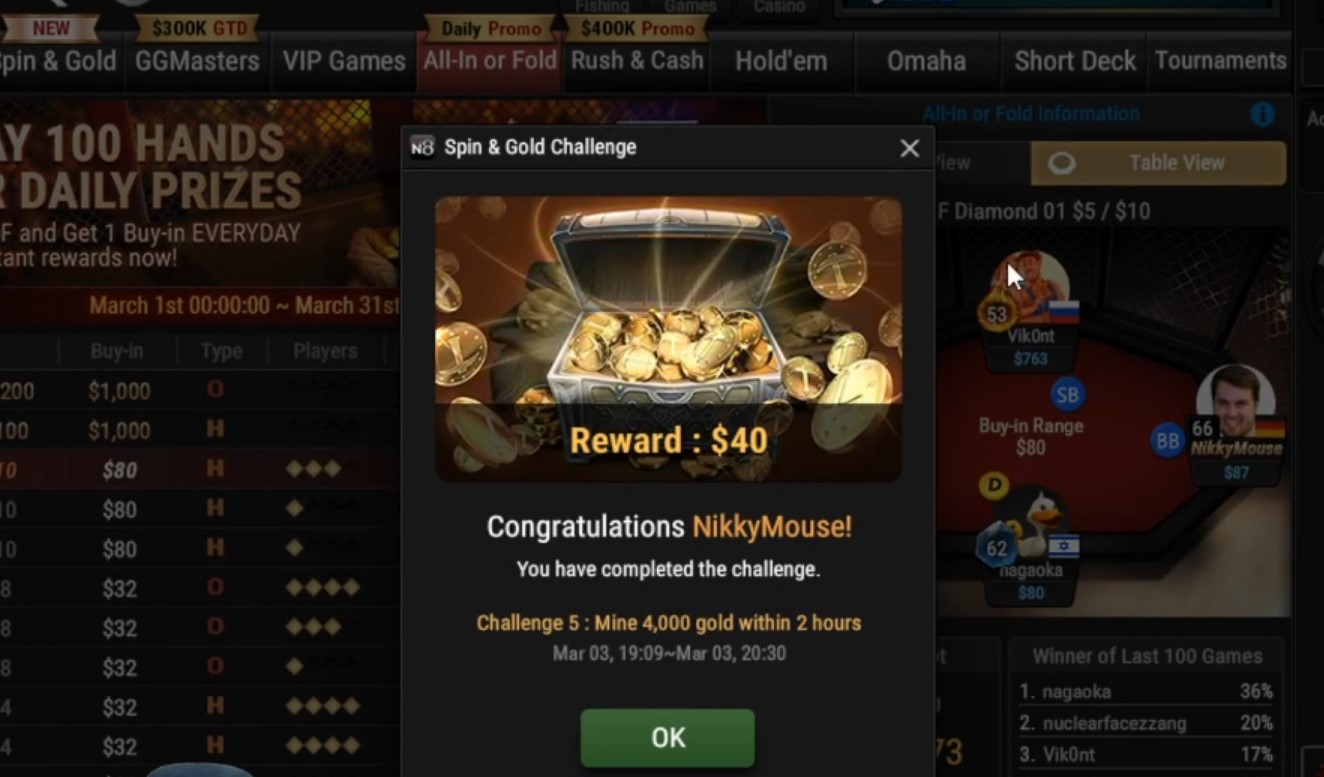
Task: Open the Rush & Cash tab
Action: 637,61
